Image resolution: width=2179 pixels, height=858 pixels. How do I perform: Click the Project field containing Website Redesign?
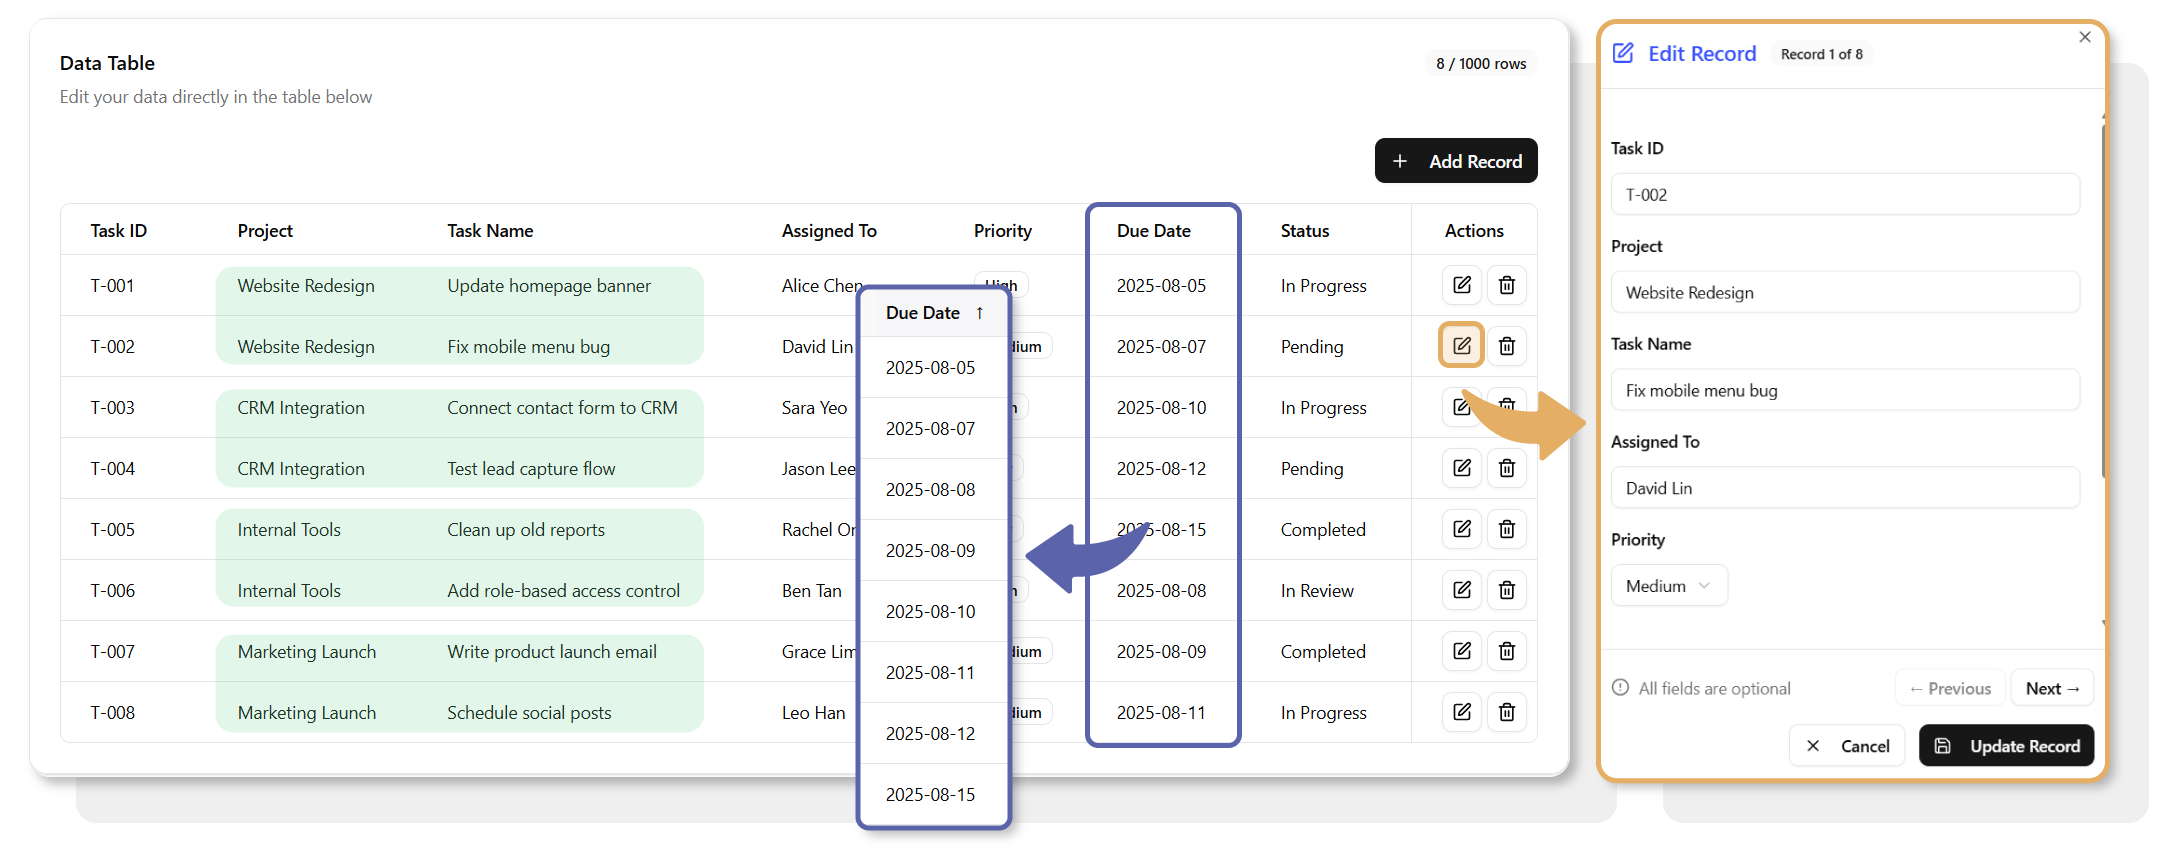coord(1845,292)
